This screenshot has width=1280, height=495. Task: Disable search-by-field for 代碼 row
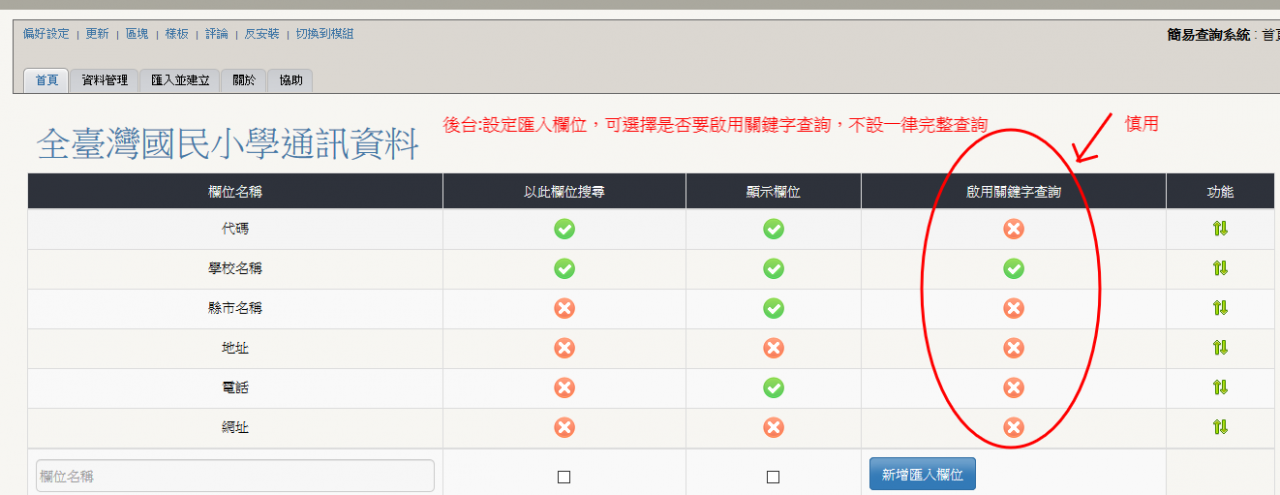pyautogui.click(x=564, y=229)
